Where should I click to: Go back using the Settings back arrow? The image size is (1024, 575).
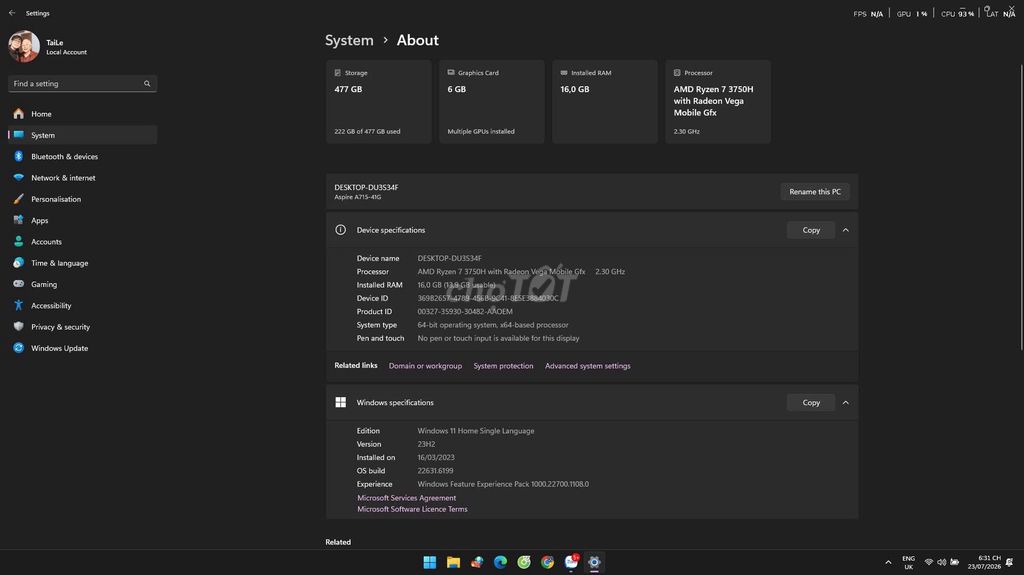tap(12, 13)
